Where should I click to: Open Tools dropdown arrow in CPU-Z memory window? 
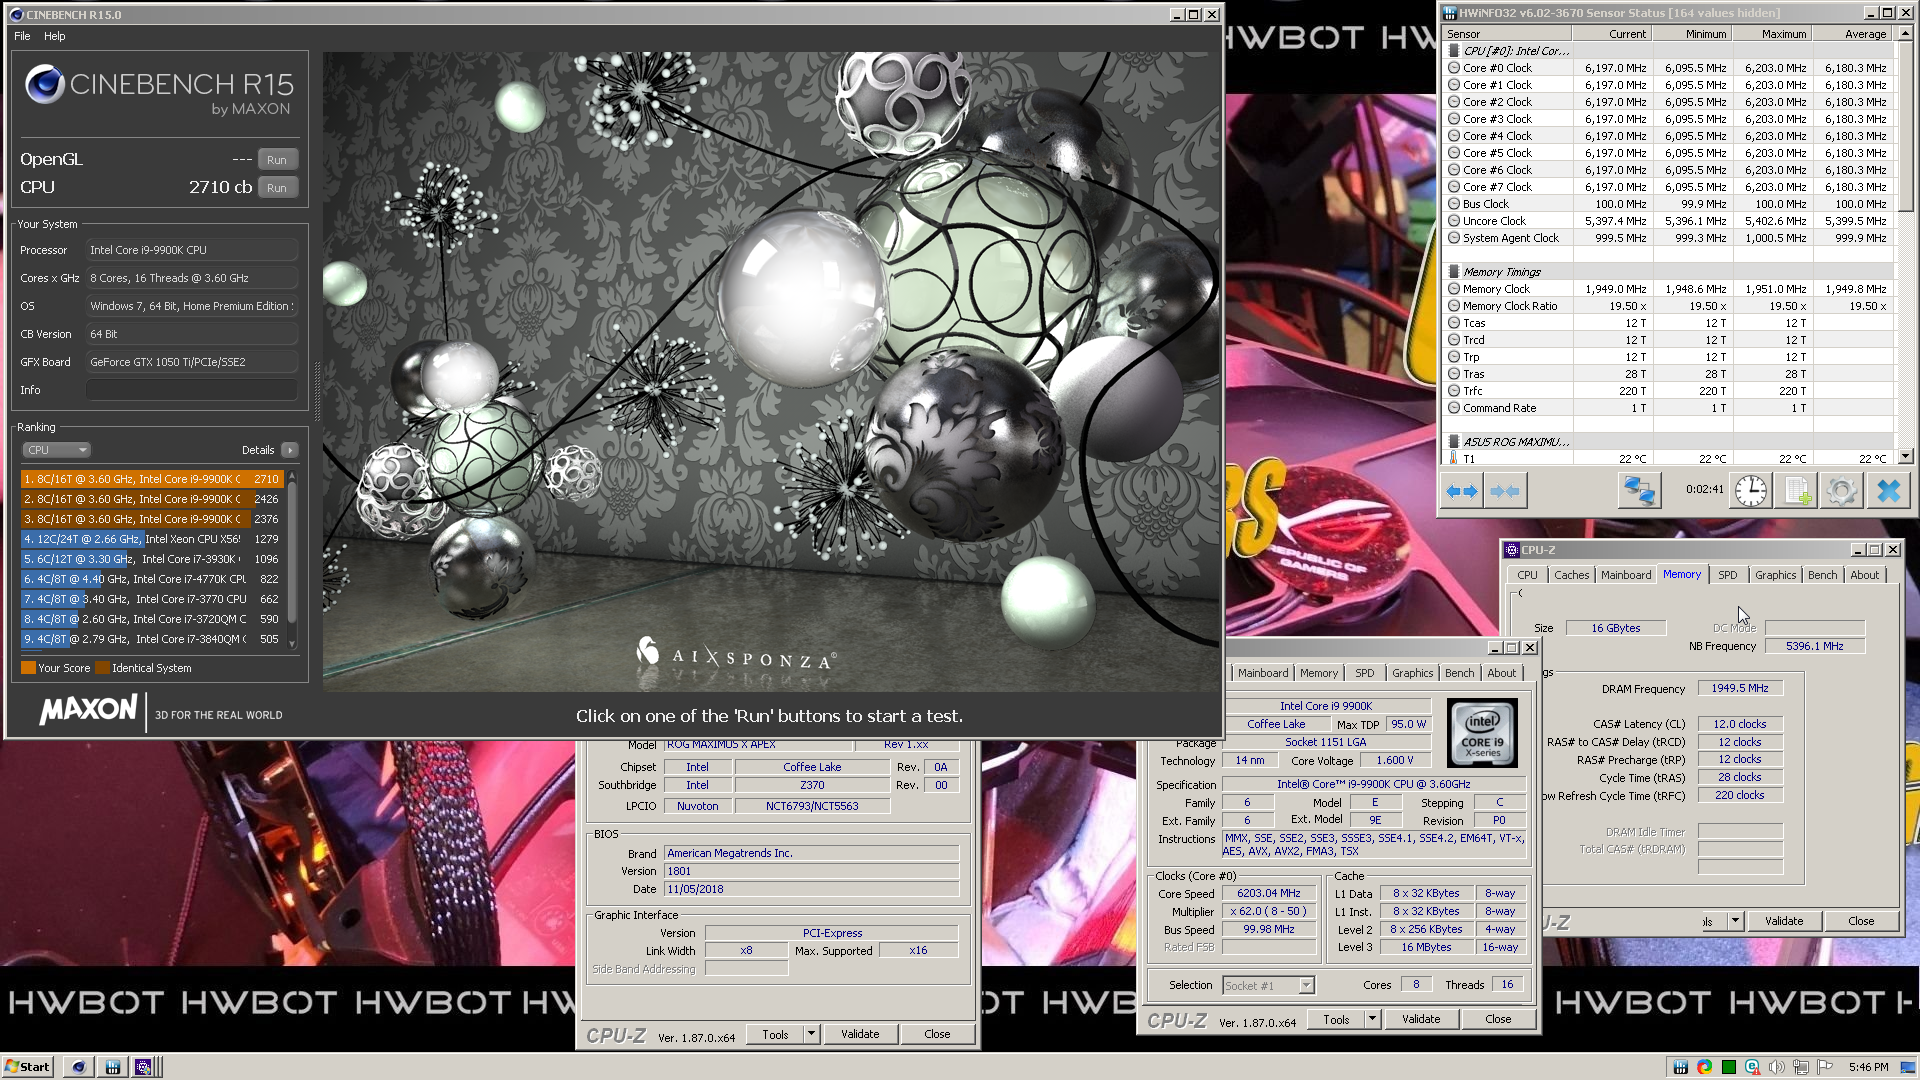[x=1735, y=921]
